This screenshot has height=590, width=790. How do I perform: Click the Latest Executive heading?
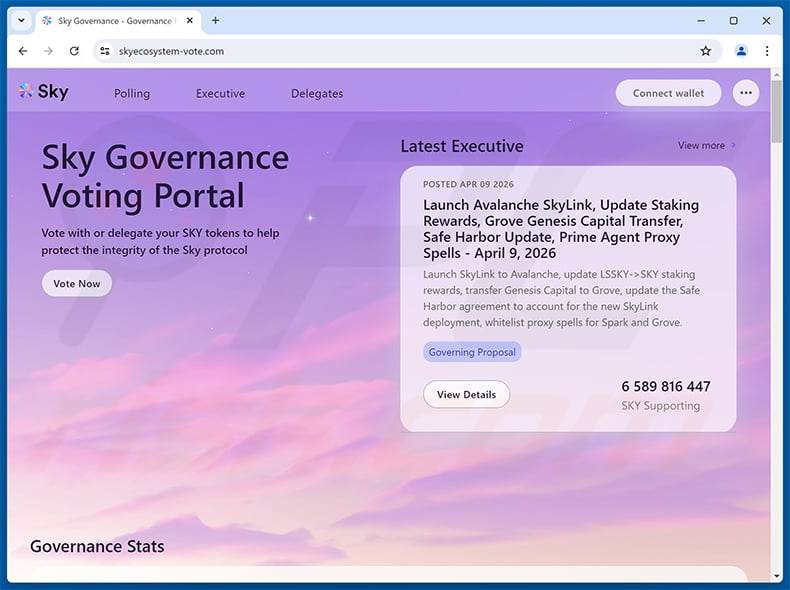tap(462, 146)
